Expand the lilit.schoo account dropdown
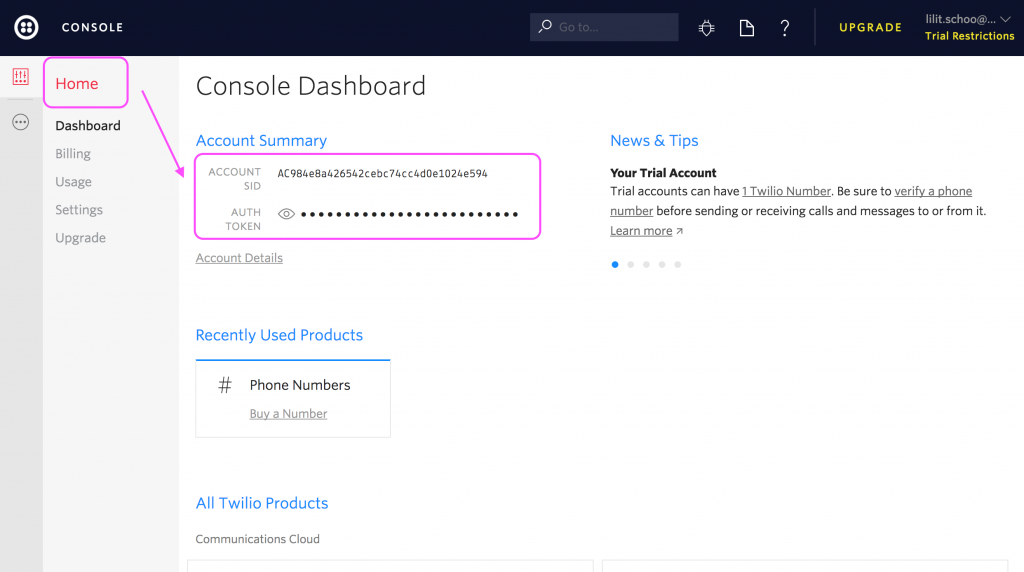The height and width of the screenshot is (572, 1024). point(968,20)
